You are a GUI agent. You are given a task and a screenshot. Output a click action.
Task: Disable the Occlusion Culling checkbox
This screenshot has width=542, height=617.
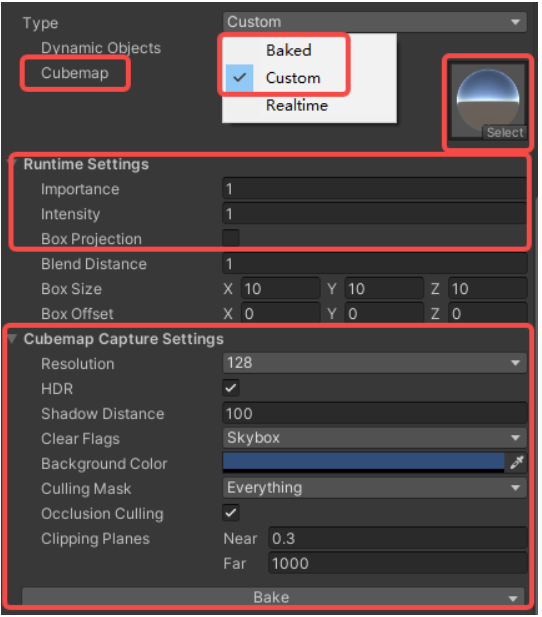tap(231, 513)
